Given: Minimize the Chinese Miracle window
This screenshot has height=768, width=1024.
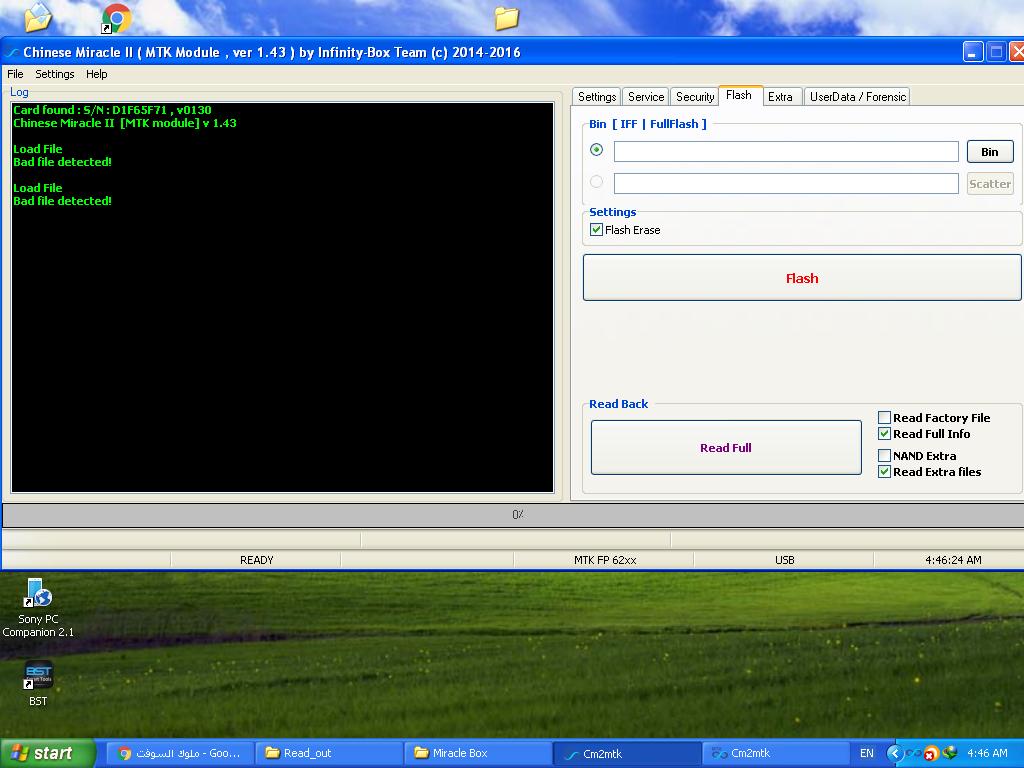Looking at the screenshot, I should 973,52.
